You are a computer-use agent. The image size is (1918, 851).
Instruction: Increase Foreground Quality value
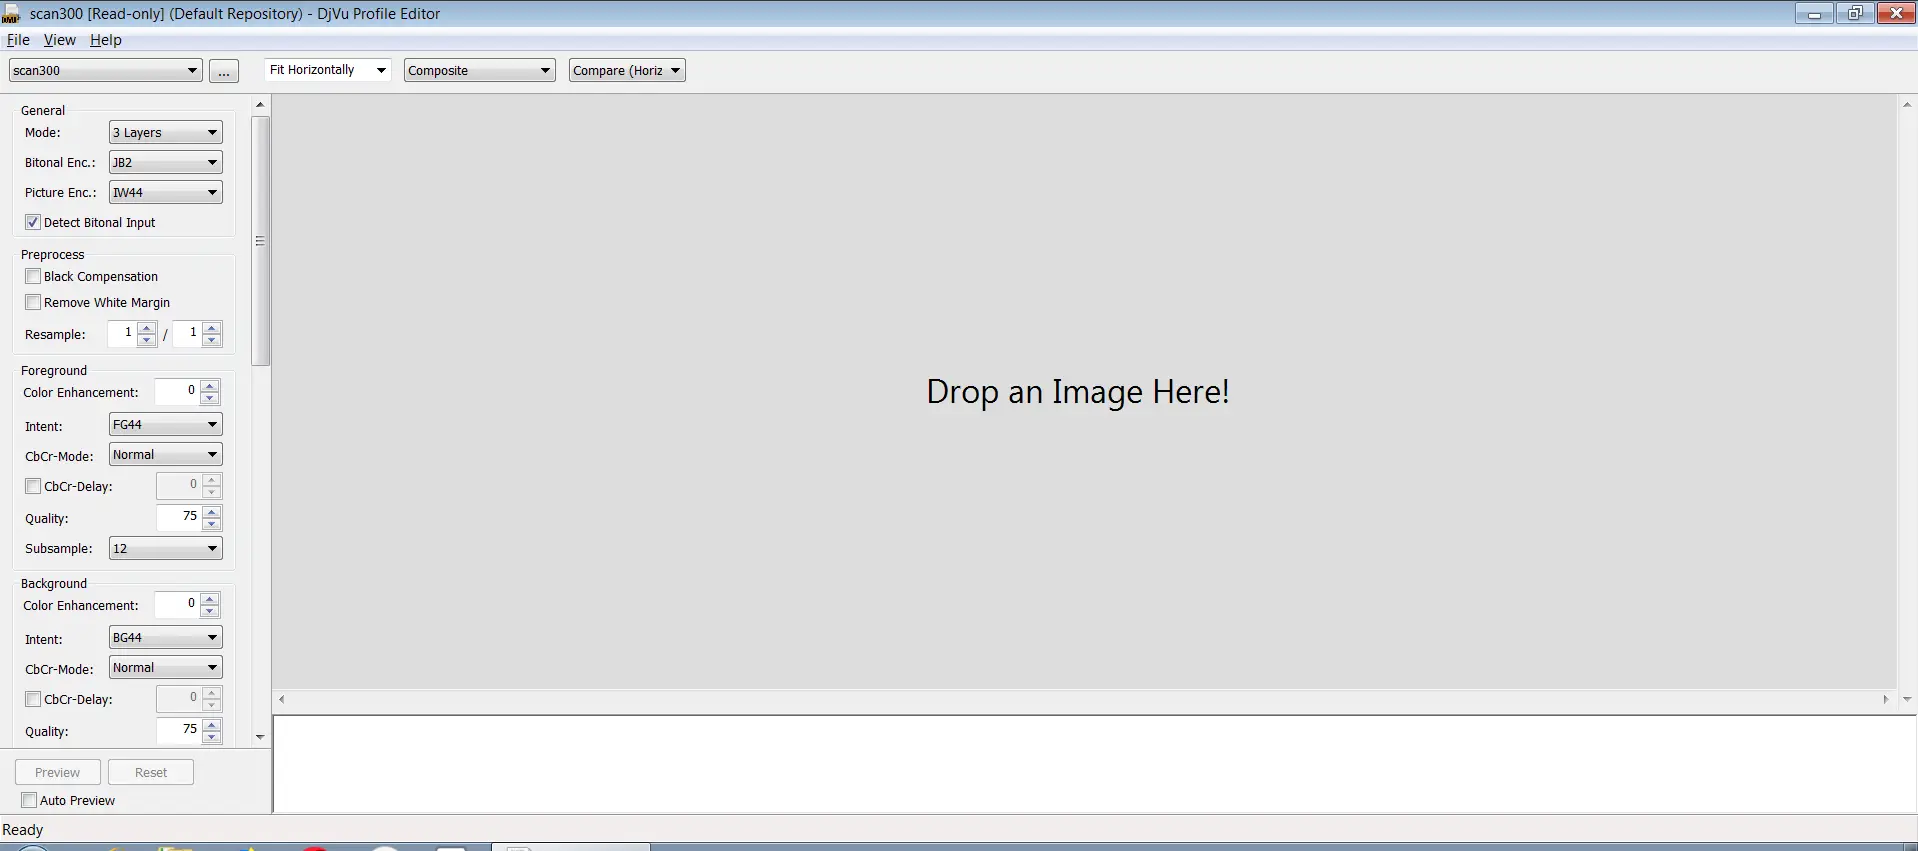(x=212, y=511)
